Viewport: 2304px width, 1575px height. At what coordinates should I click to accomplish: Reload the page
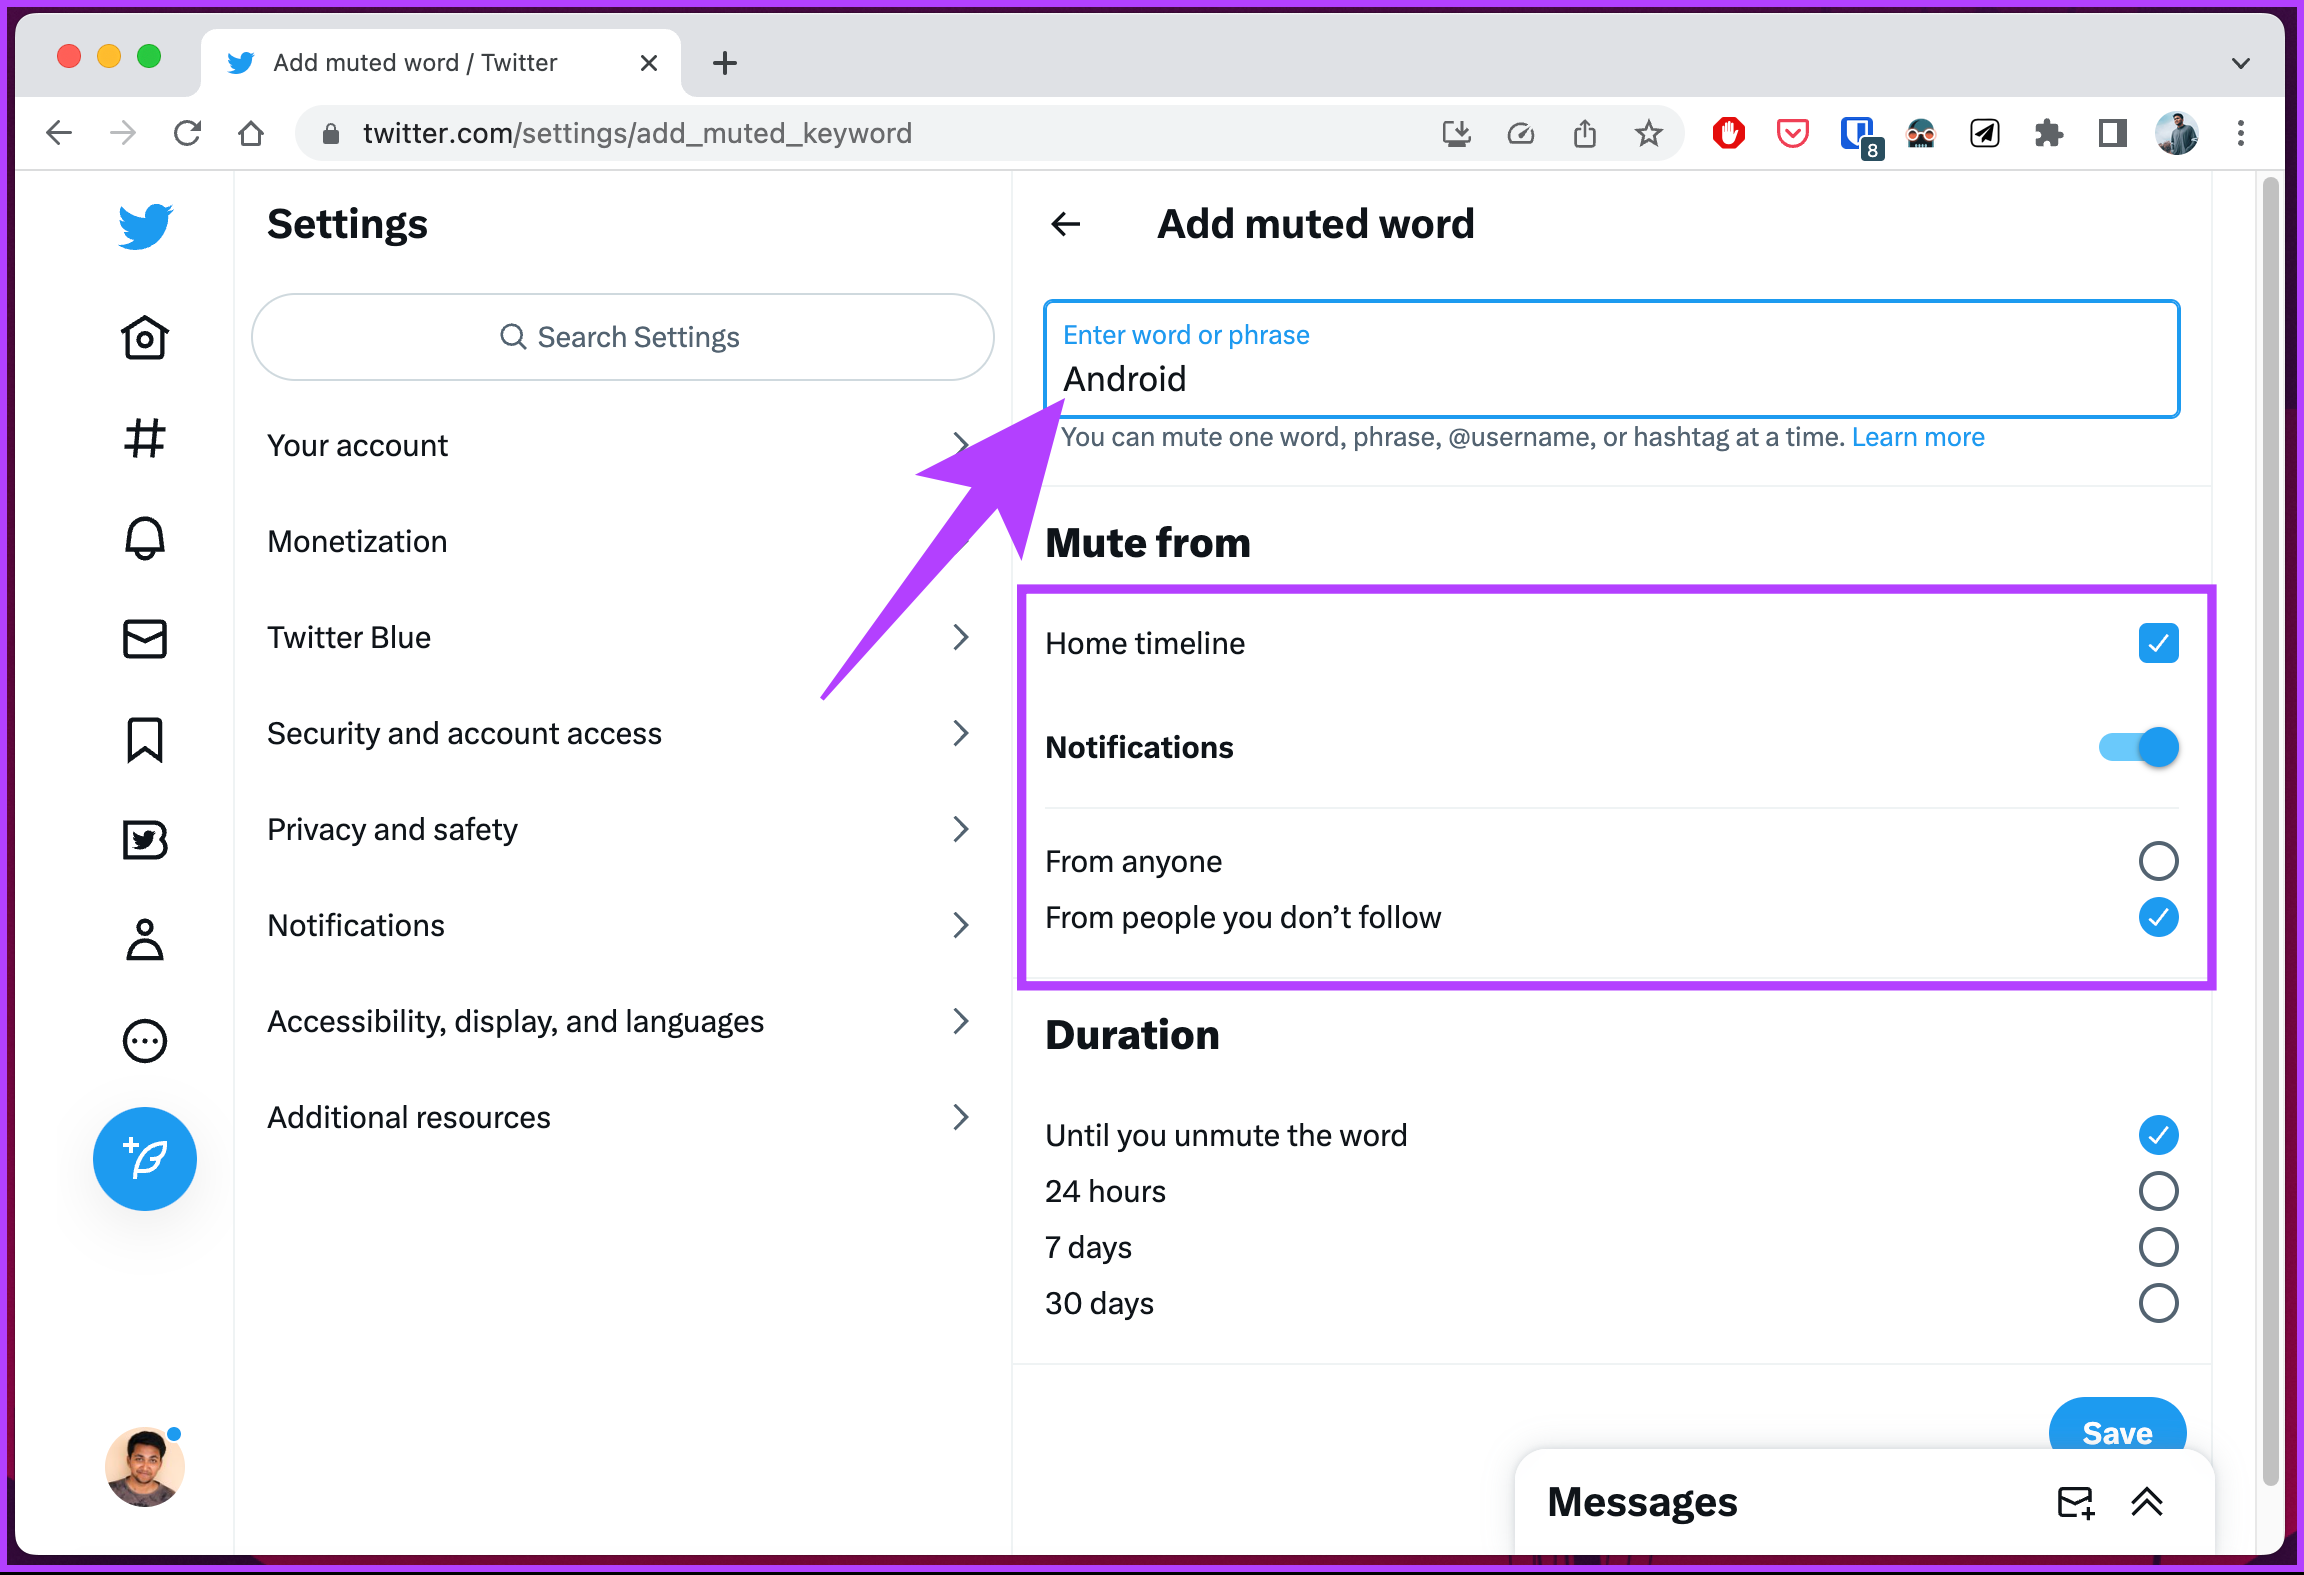187,133
